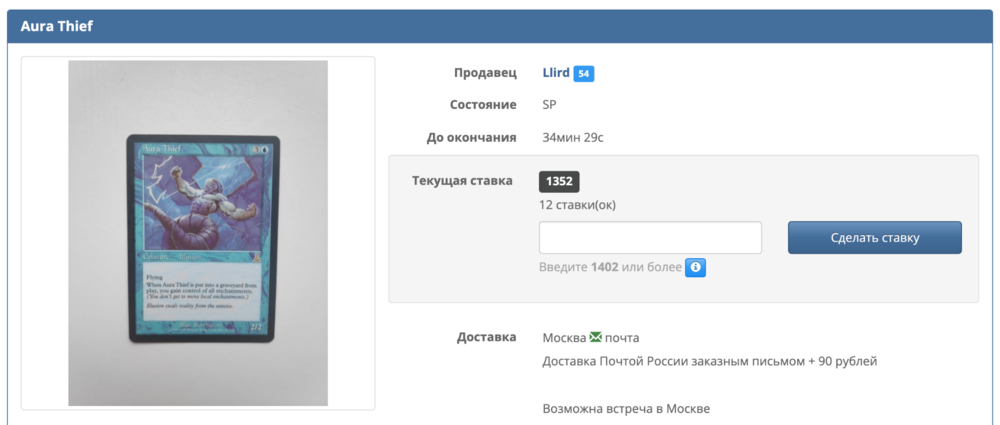Screen dimensions: 1000x425
Task: Click the current bid badge 1352
Action: (x=559, y=181)
